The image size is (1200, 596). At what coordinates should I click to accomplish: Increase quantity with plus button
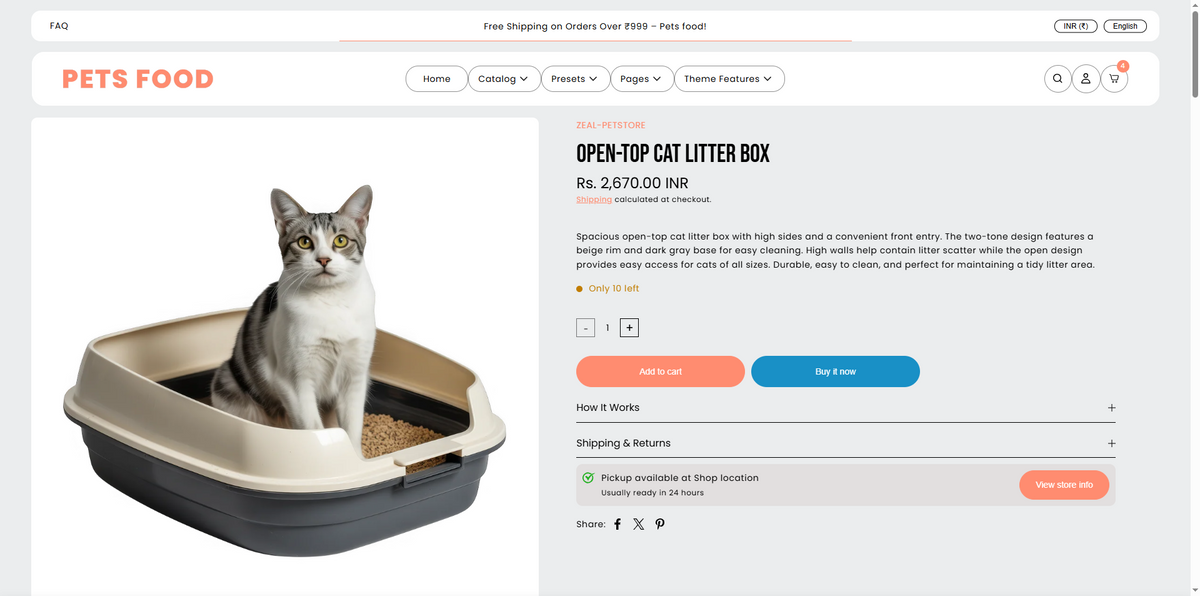point(629,327)
